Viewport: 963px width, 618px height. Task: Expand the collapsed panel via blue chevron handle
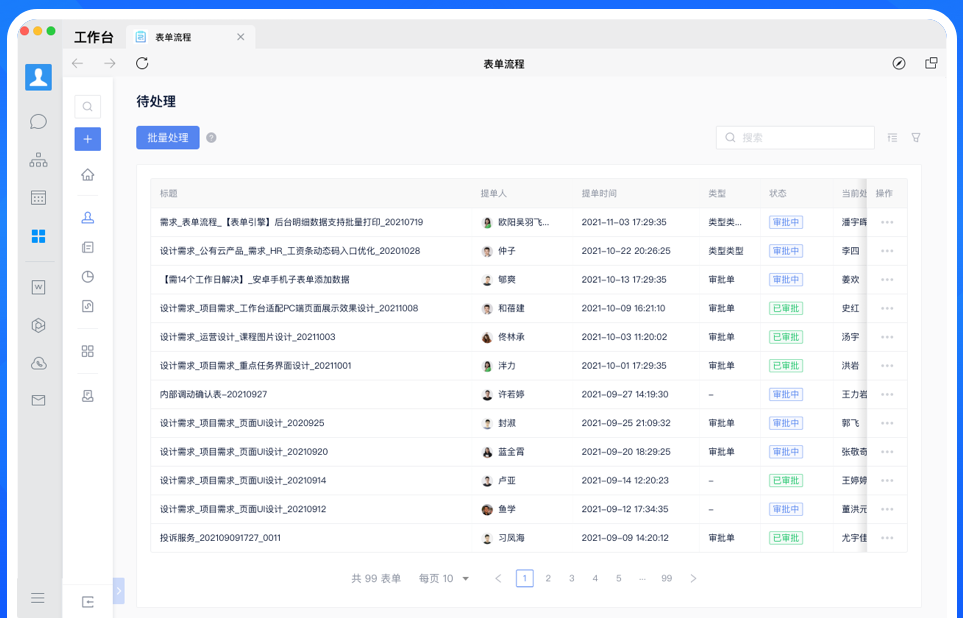pos(119,591)
